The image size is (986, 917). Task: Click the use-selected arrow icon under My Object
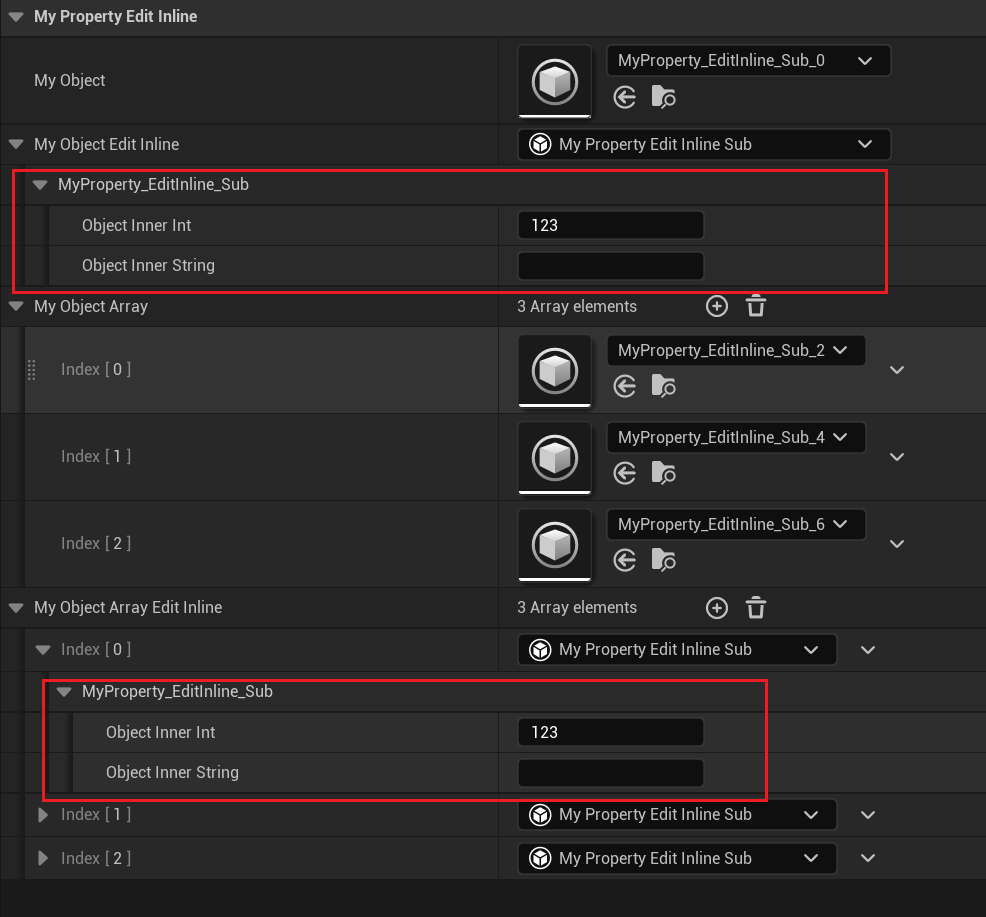coord(625,97)
